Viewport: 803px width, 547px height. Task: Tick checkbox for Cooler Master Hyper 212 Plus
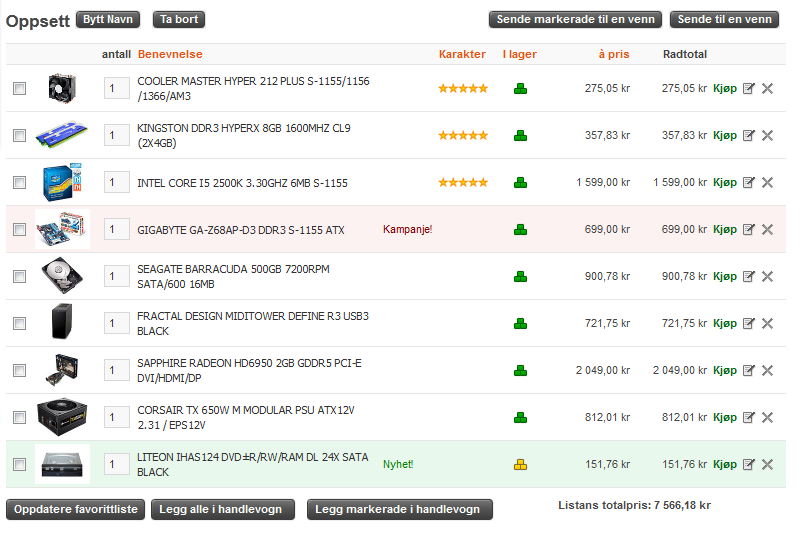[x=19, y=89]
